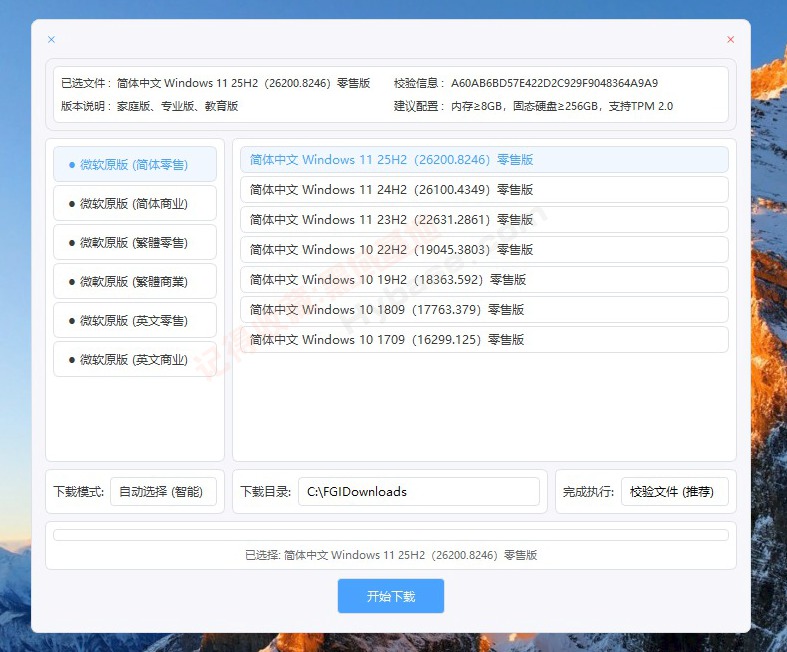787x652 pixels.
Task: Click the 建议配置 requirements text
Action: point(533,106)
